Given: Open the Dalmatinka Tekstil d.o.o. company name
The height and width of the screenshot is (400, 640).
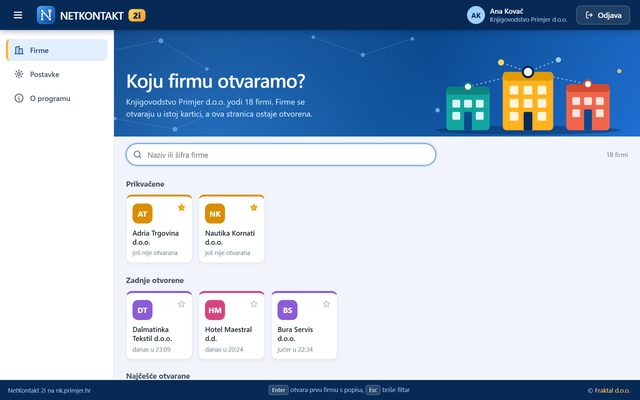Looking at the screenshot, I should coord(152,334).
